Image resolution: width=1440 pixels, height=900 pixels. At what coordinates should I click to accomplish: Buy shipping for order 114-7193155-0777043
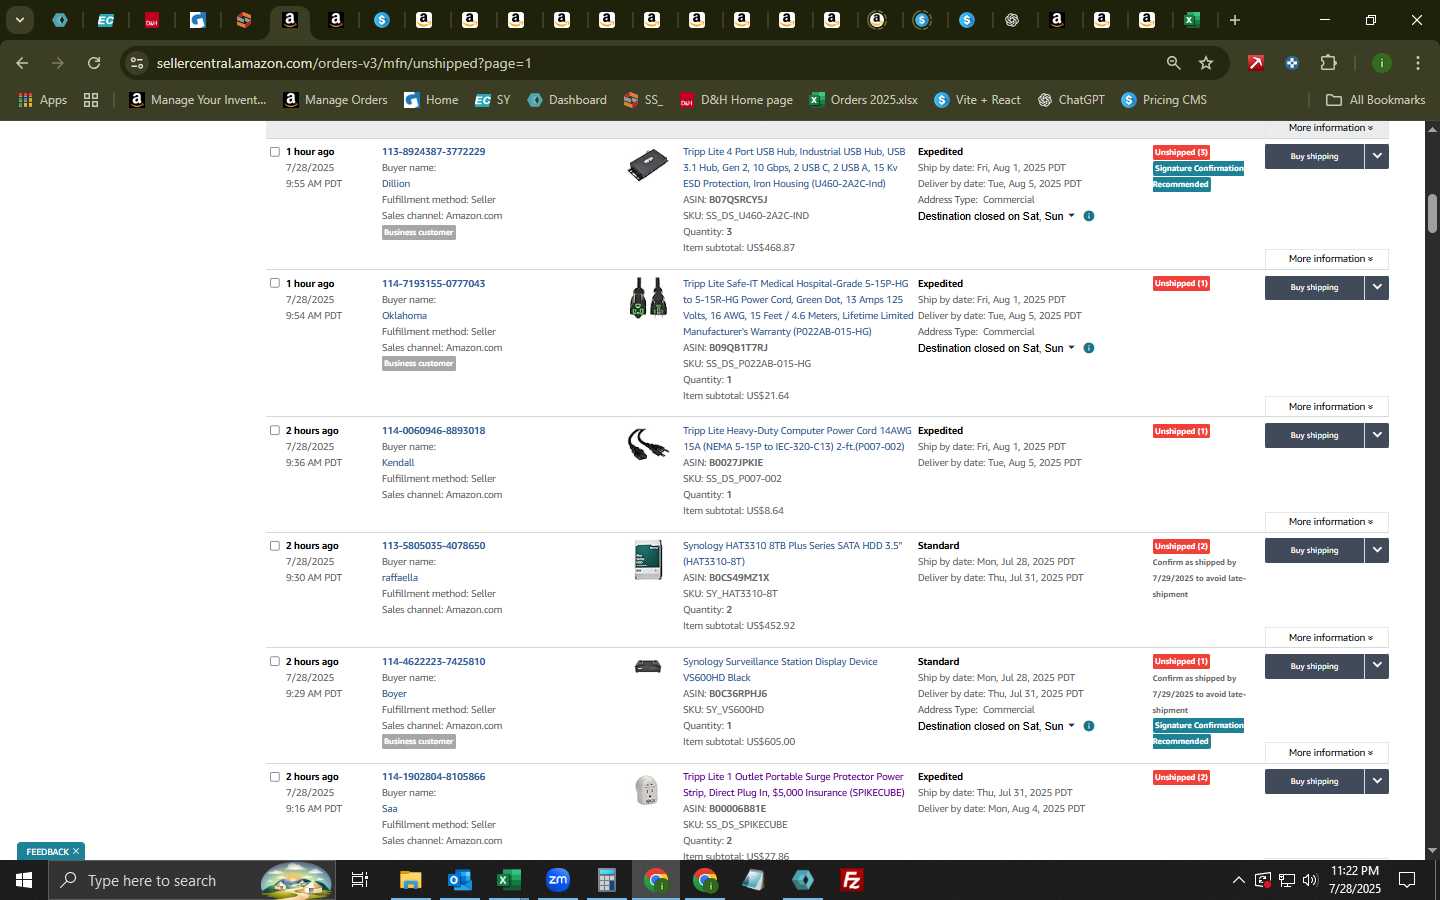point(1314,287)
